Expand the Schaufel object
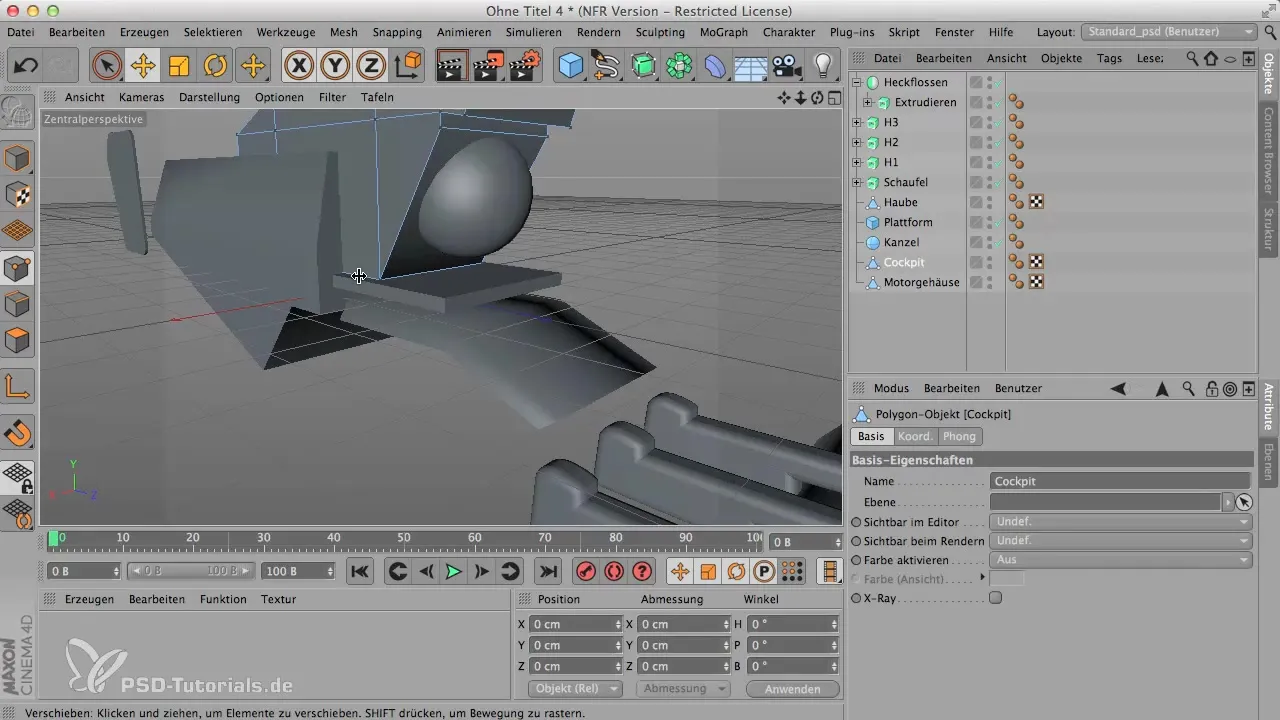Viewport: 1280px width, 720px height. coord(857,182)
